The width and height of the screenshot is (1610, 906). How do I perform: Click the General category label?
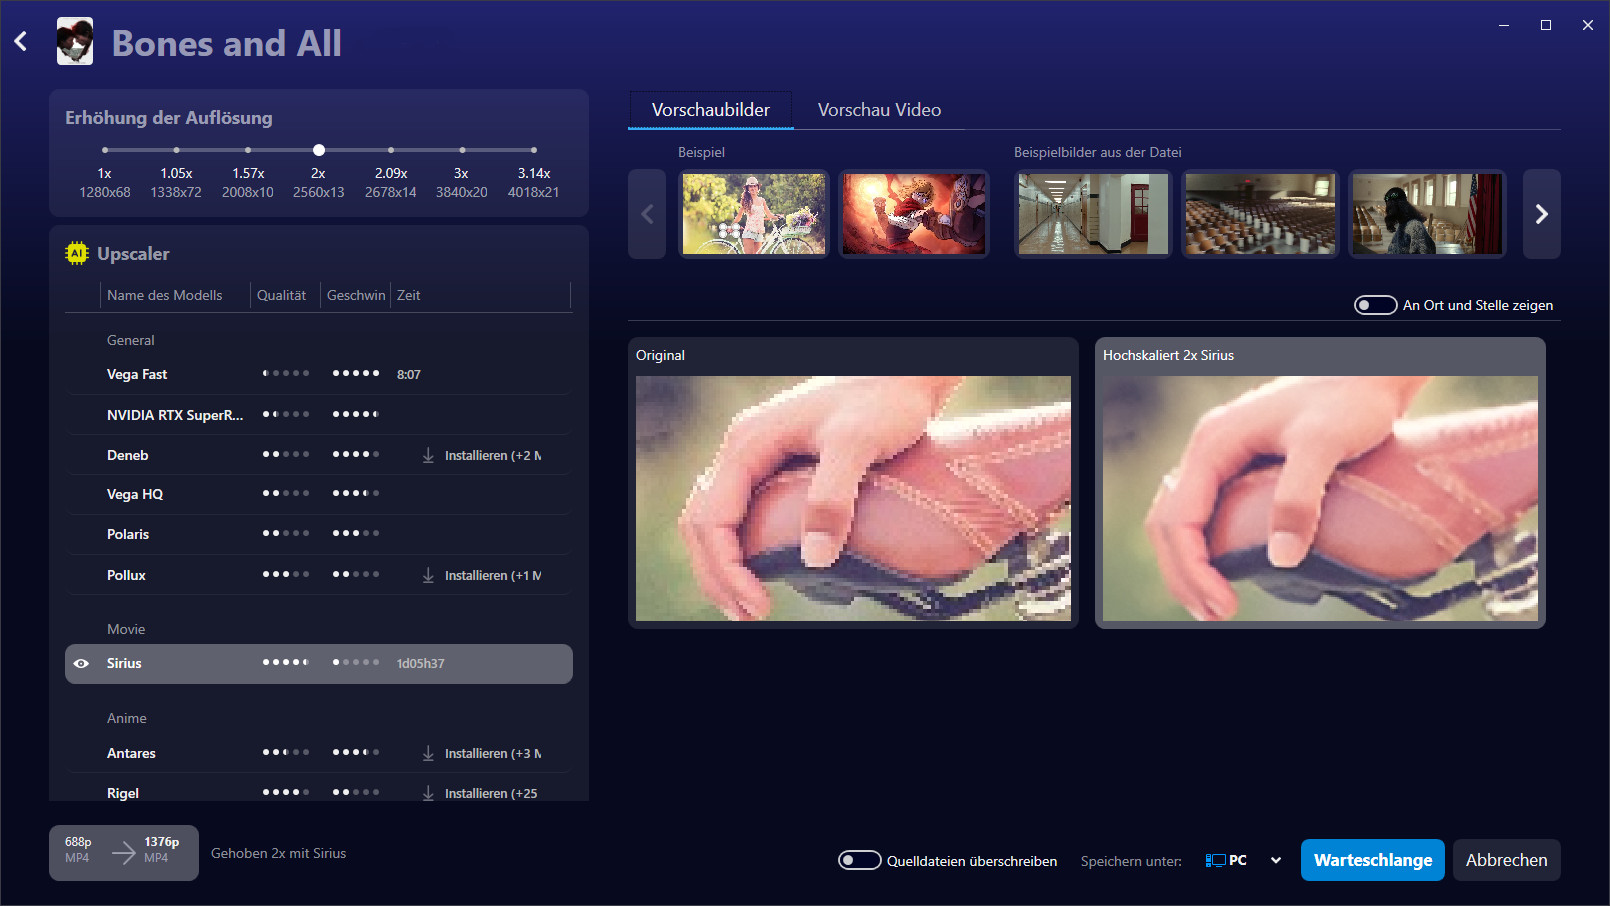coord(131,340)
